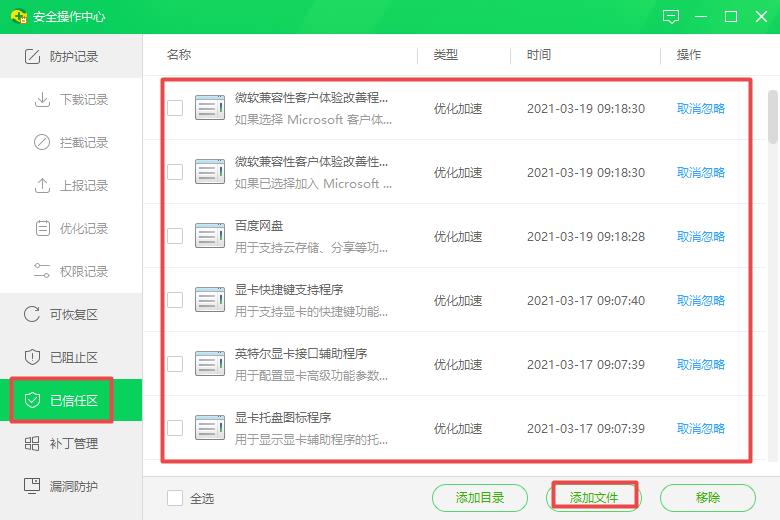Enable the 全选 select-all checkbox
Screen dimensions: 780x520
click(175, 498)
